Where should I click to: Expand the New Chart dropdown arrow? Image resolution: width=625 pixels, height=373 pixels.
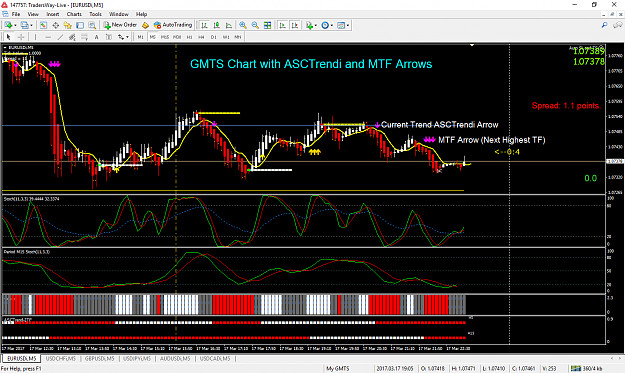click(x=16, y=26)
